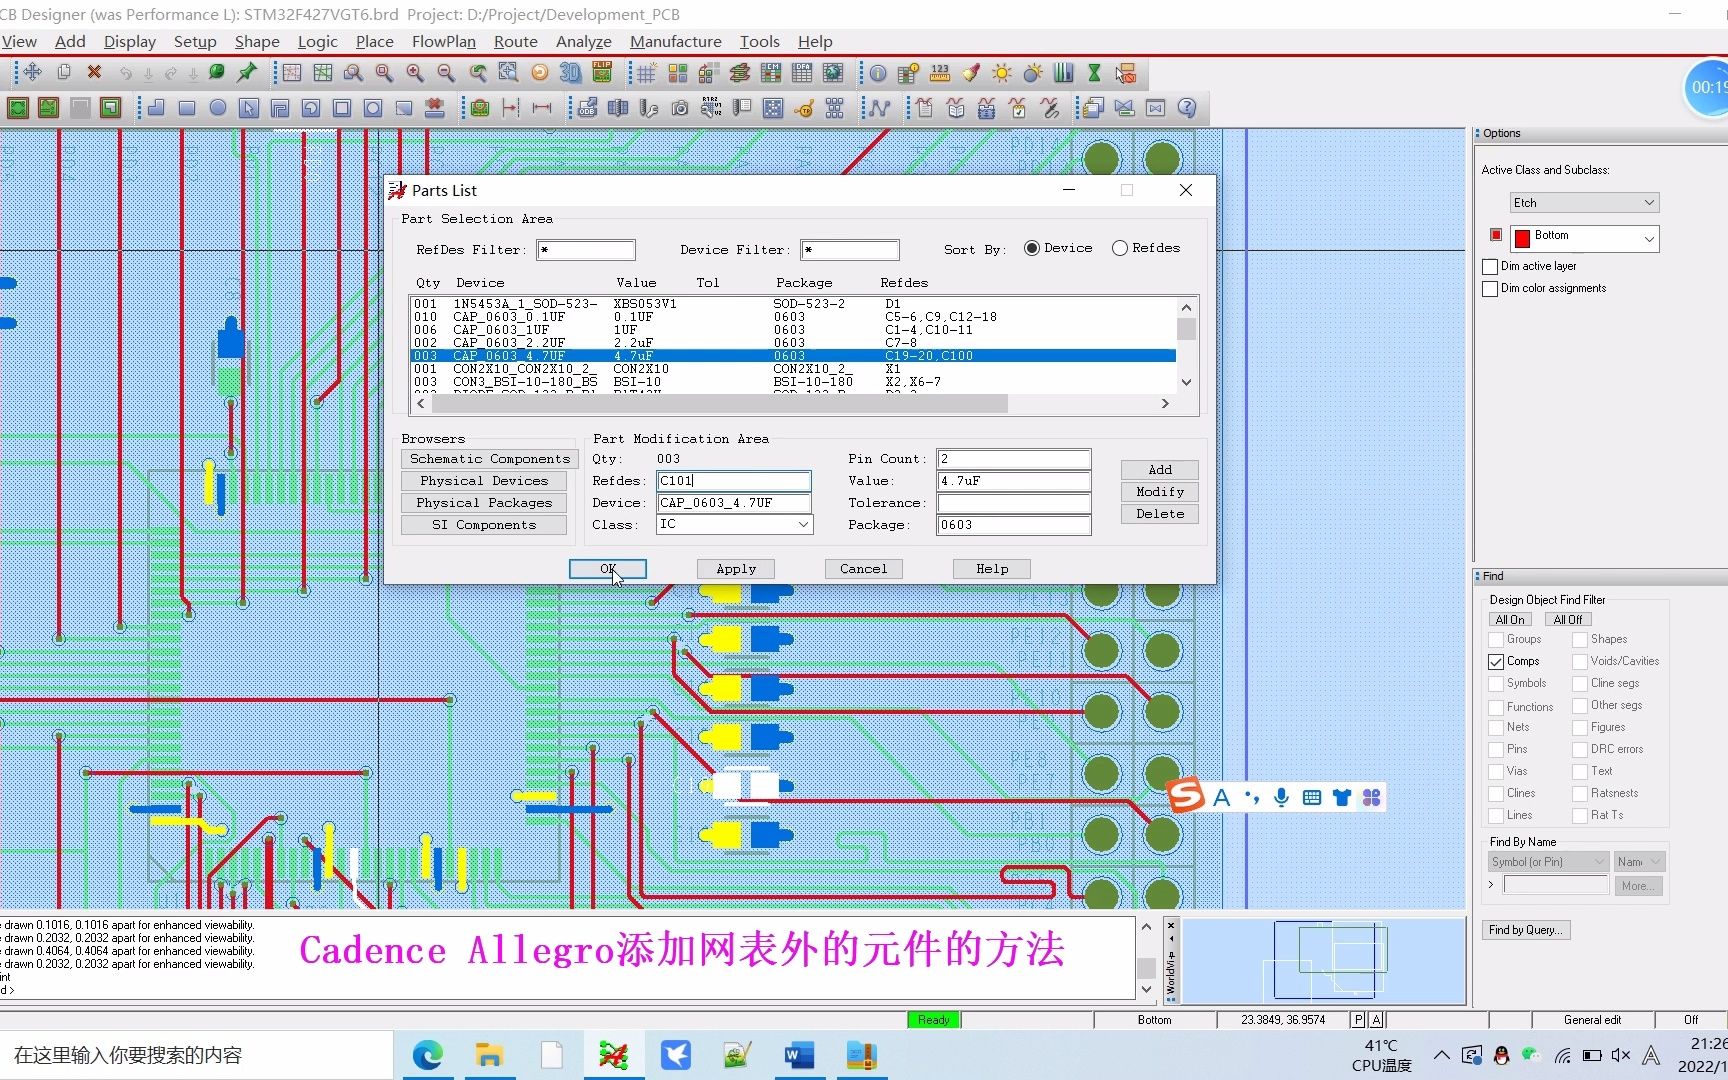Check Groups in Find filter
Screen dimensions: 1728x1080
click(1496, 640)
